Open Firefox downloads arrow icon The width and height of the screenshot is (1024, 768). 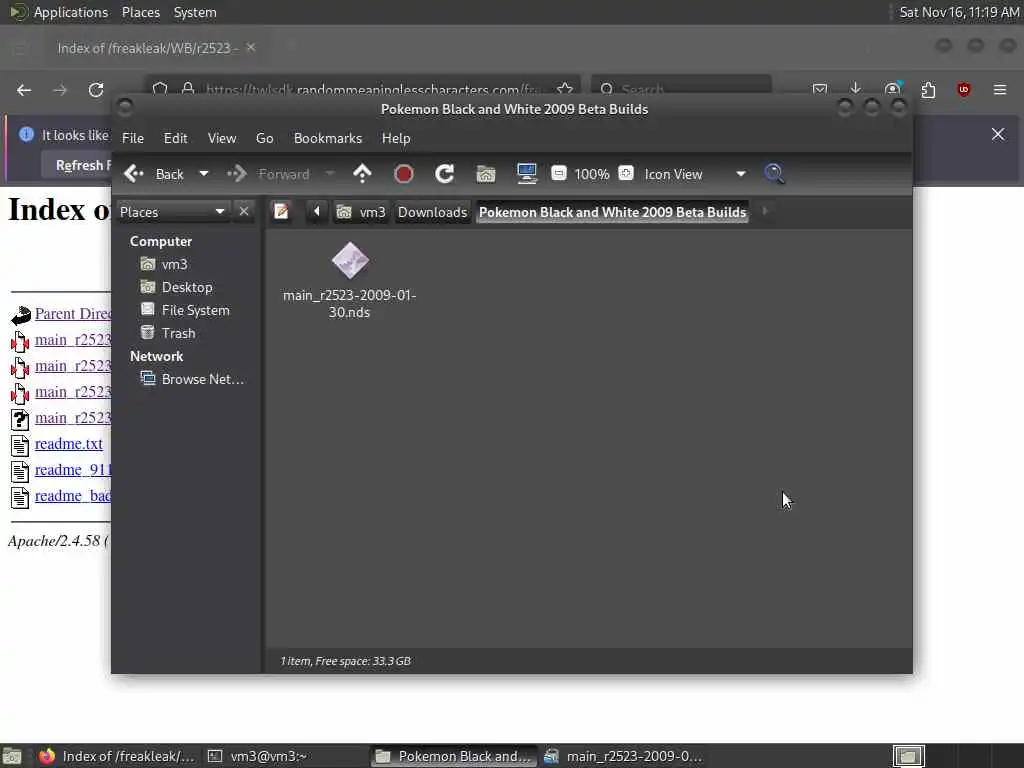coord(856,89)
